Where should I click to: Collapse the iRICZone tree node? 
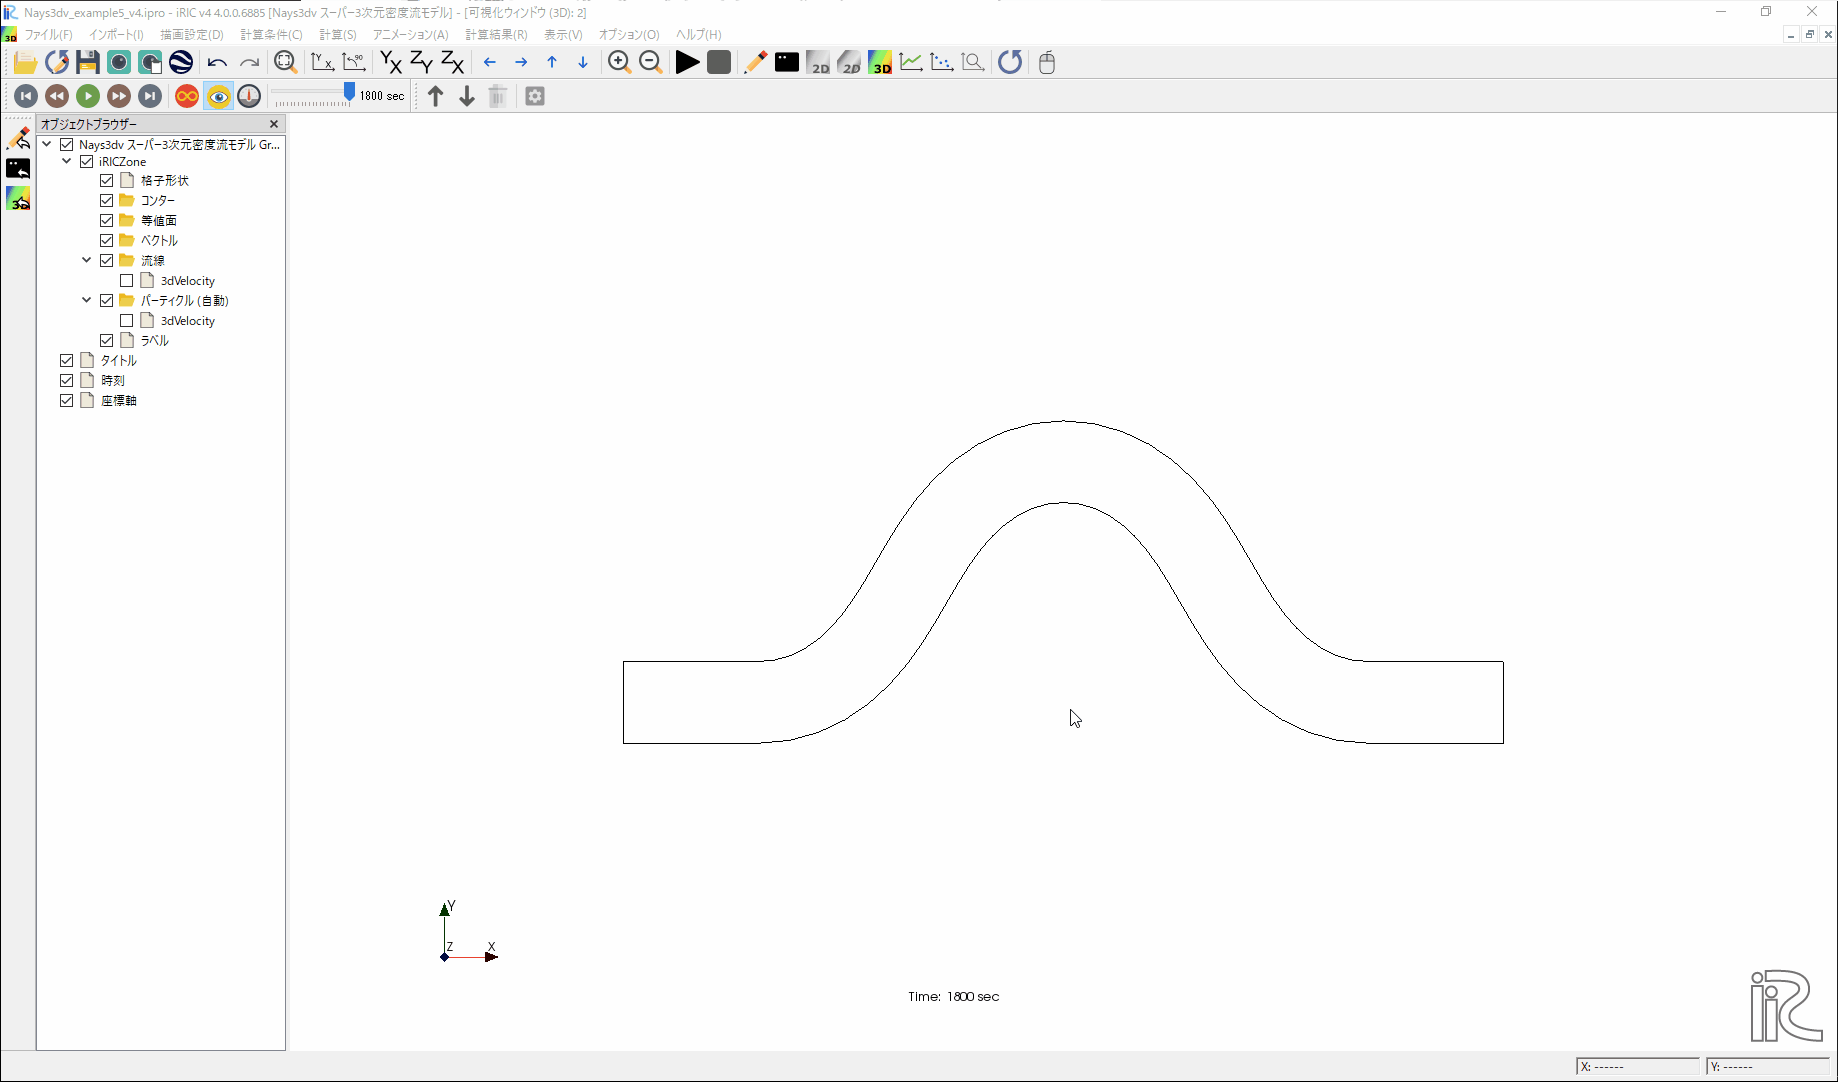(67, 161)
